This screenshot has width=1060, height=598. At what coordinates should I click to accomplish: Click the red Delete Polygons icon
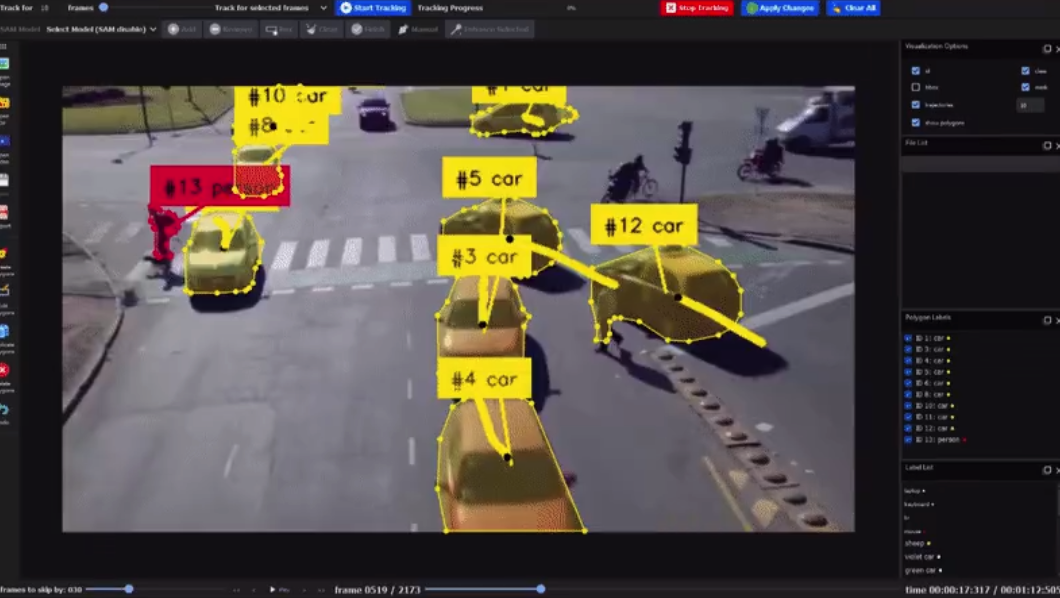point(4,370)
